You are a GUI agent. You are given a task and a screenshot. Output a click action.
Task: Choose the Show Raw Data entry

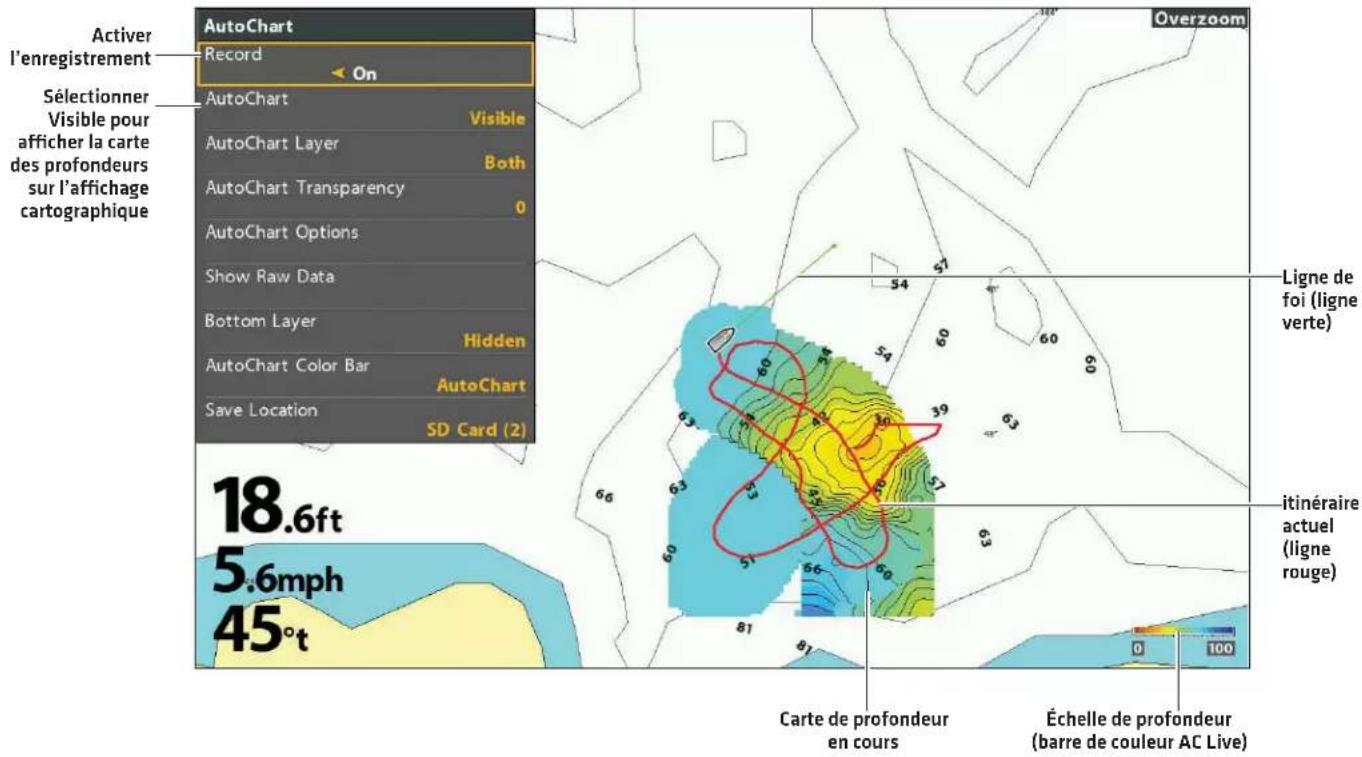(364, 285)
